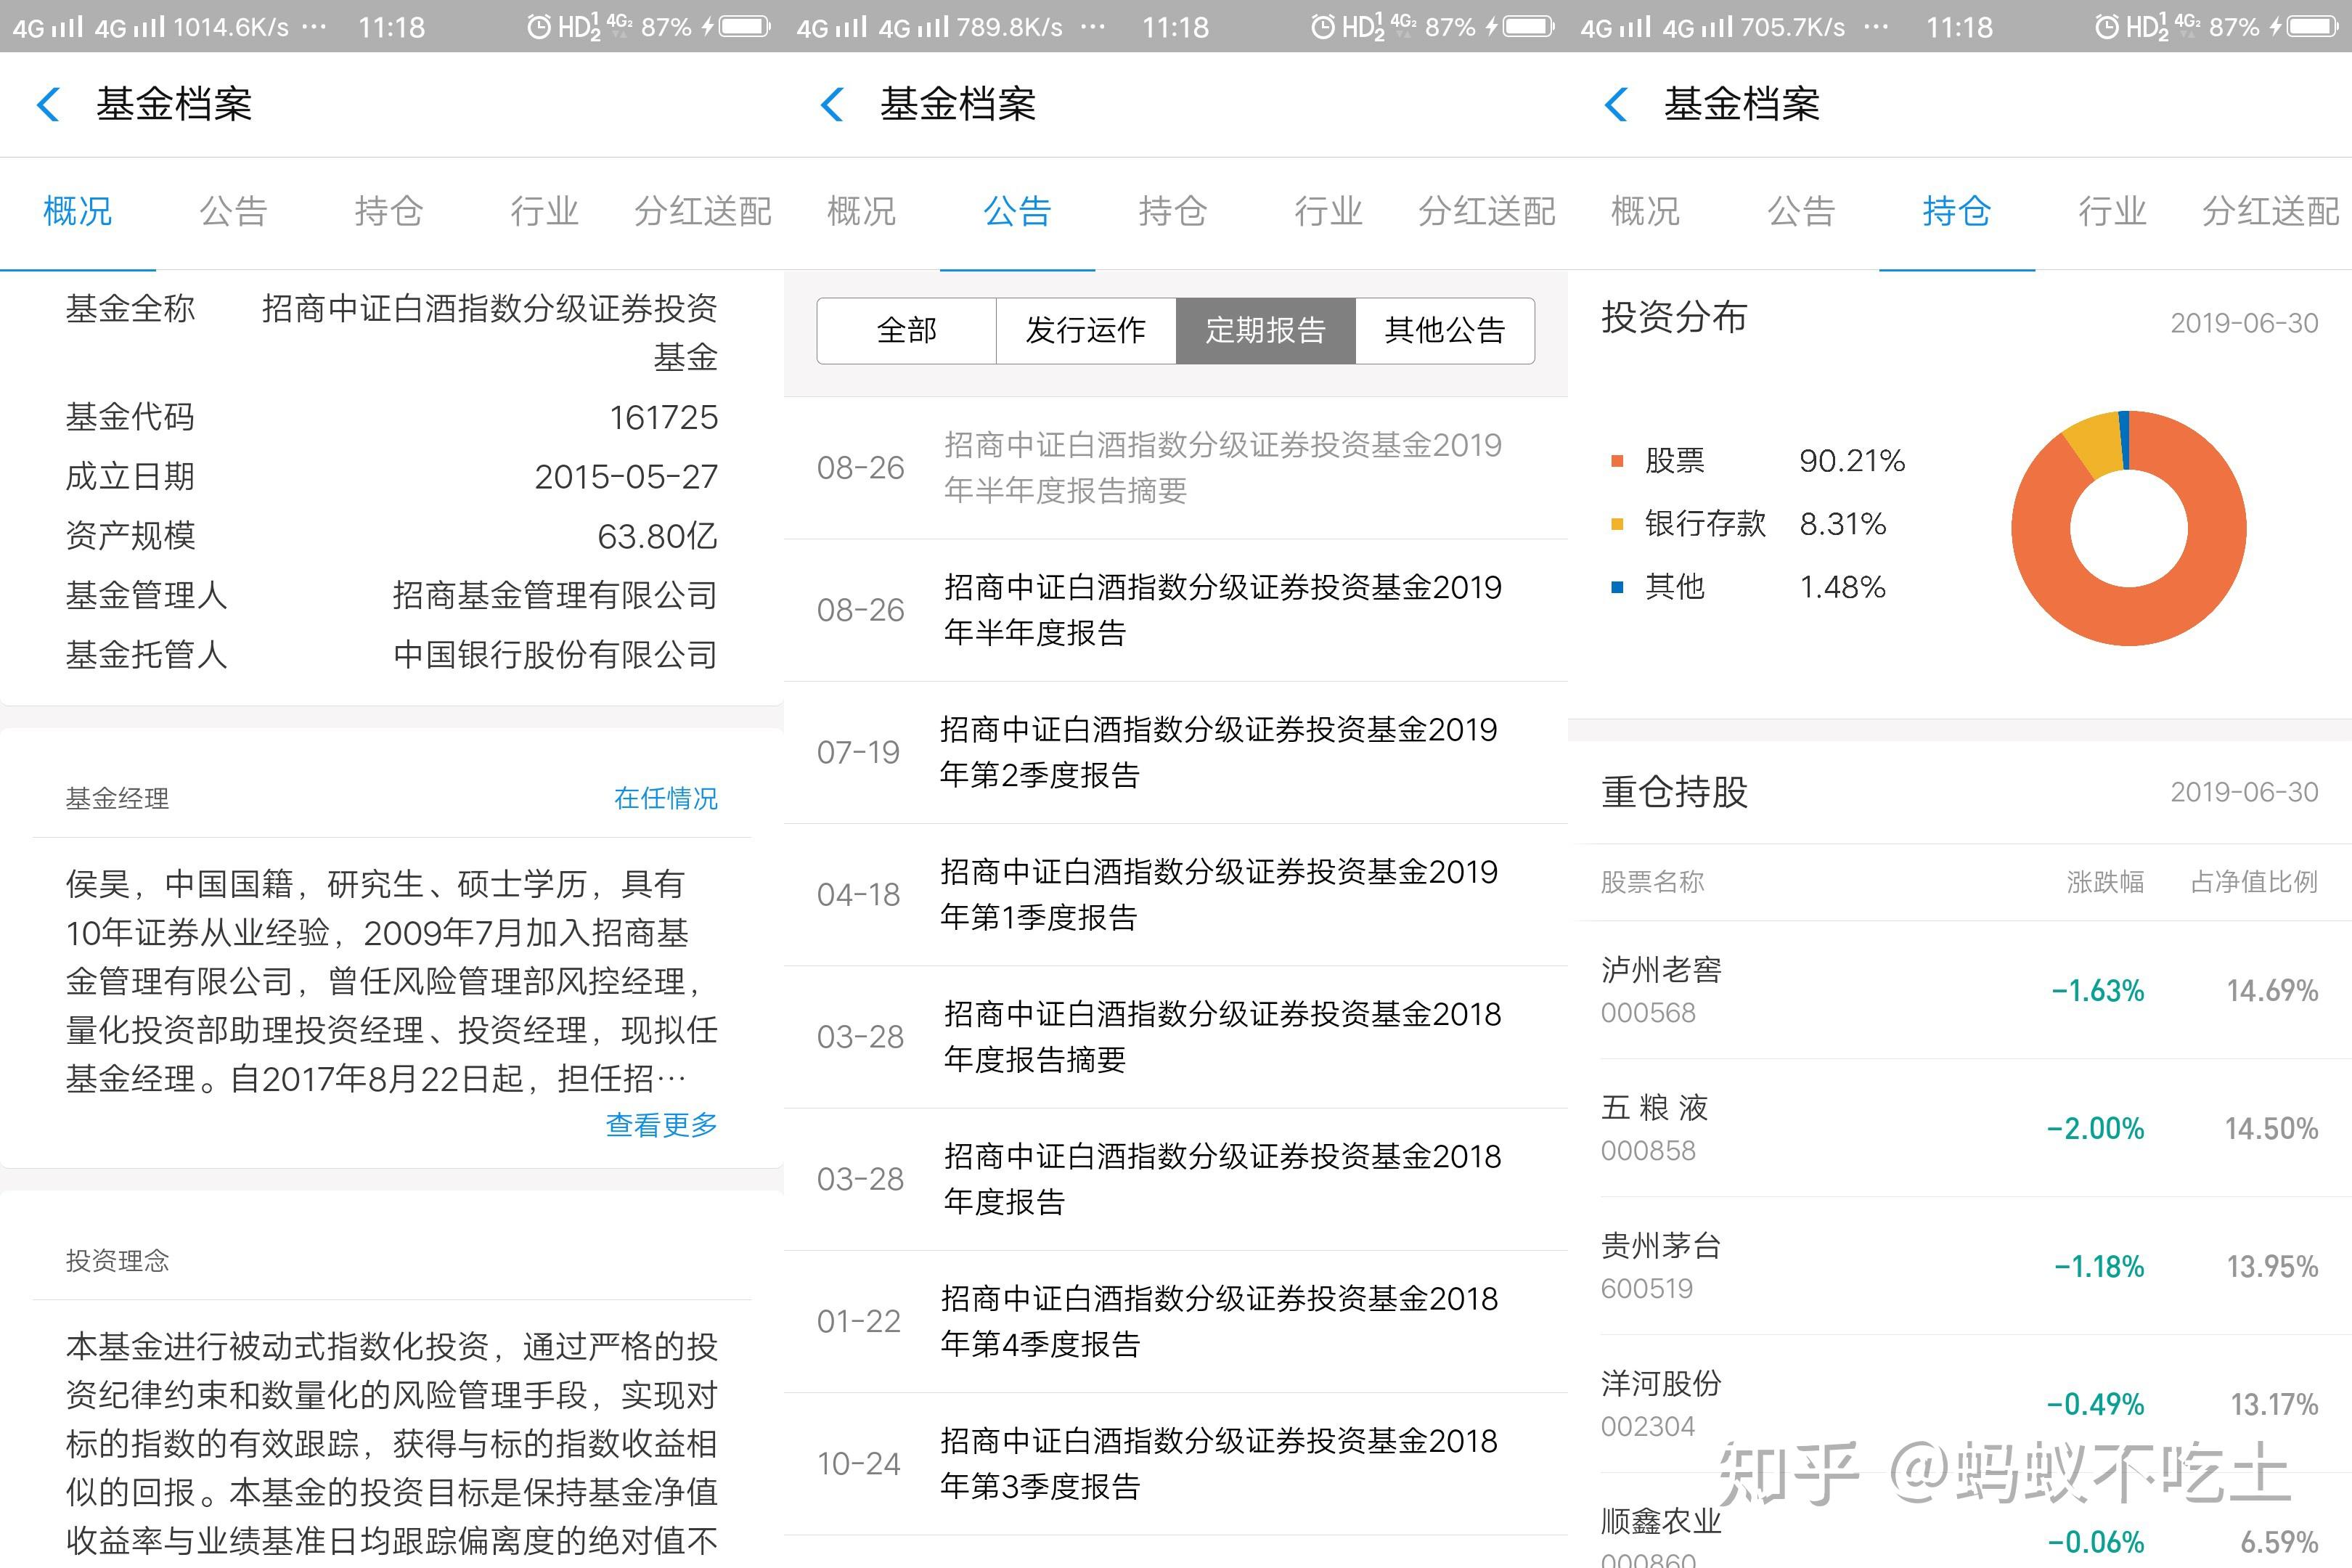Tap the back arrow in the right panel
This screenshot has width=2352, height=1568.
tap(1616, 104)
